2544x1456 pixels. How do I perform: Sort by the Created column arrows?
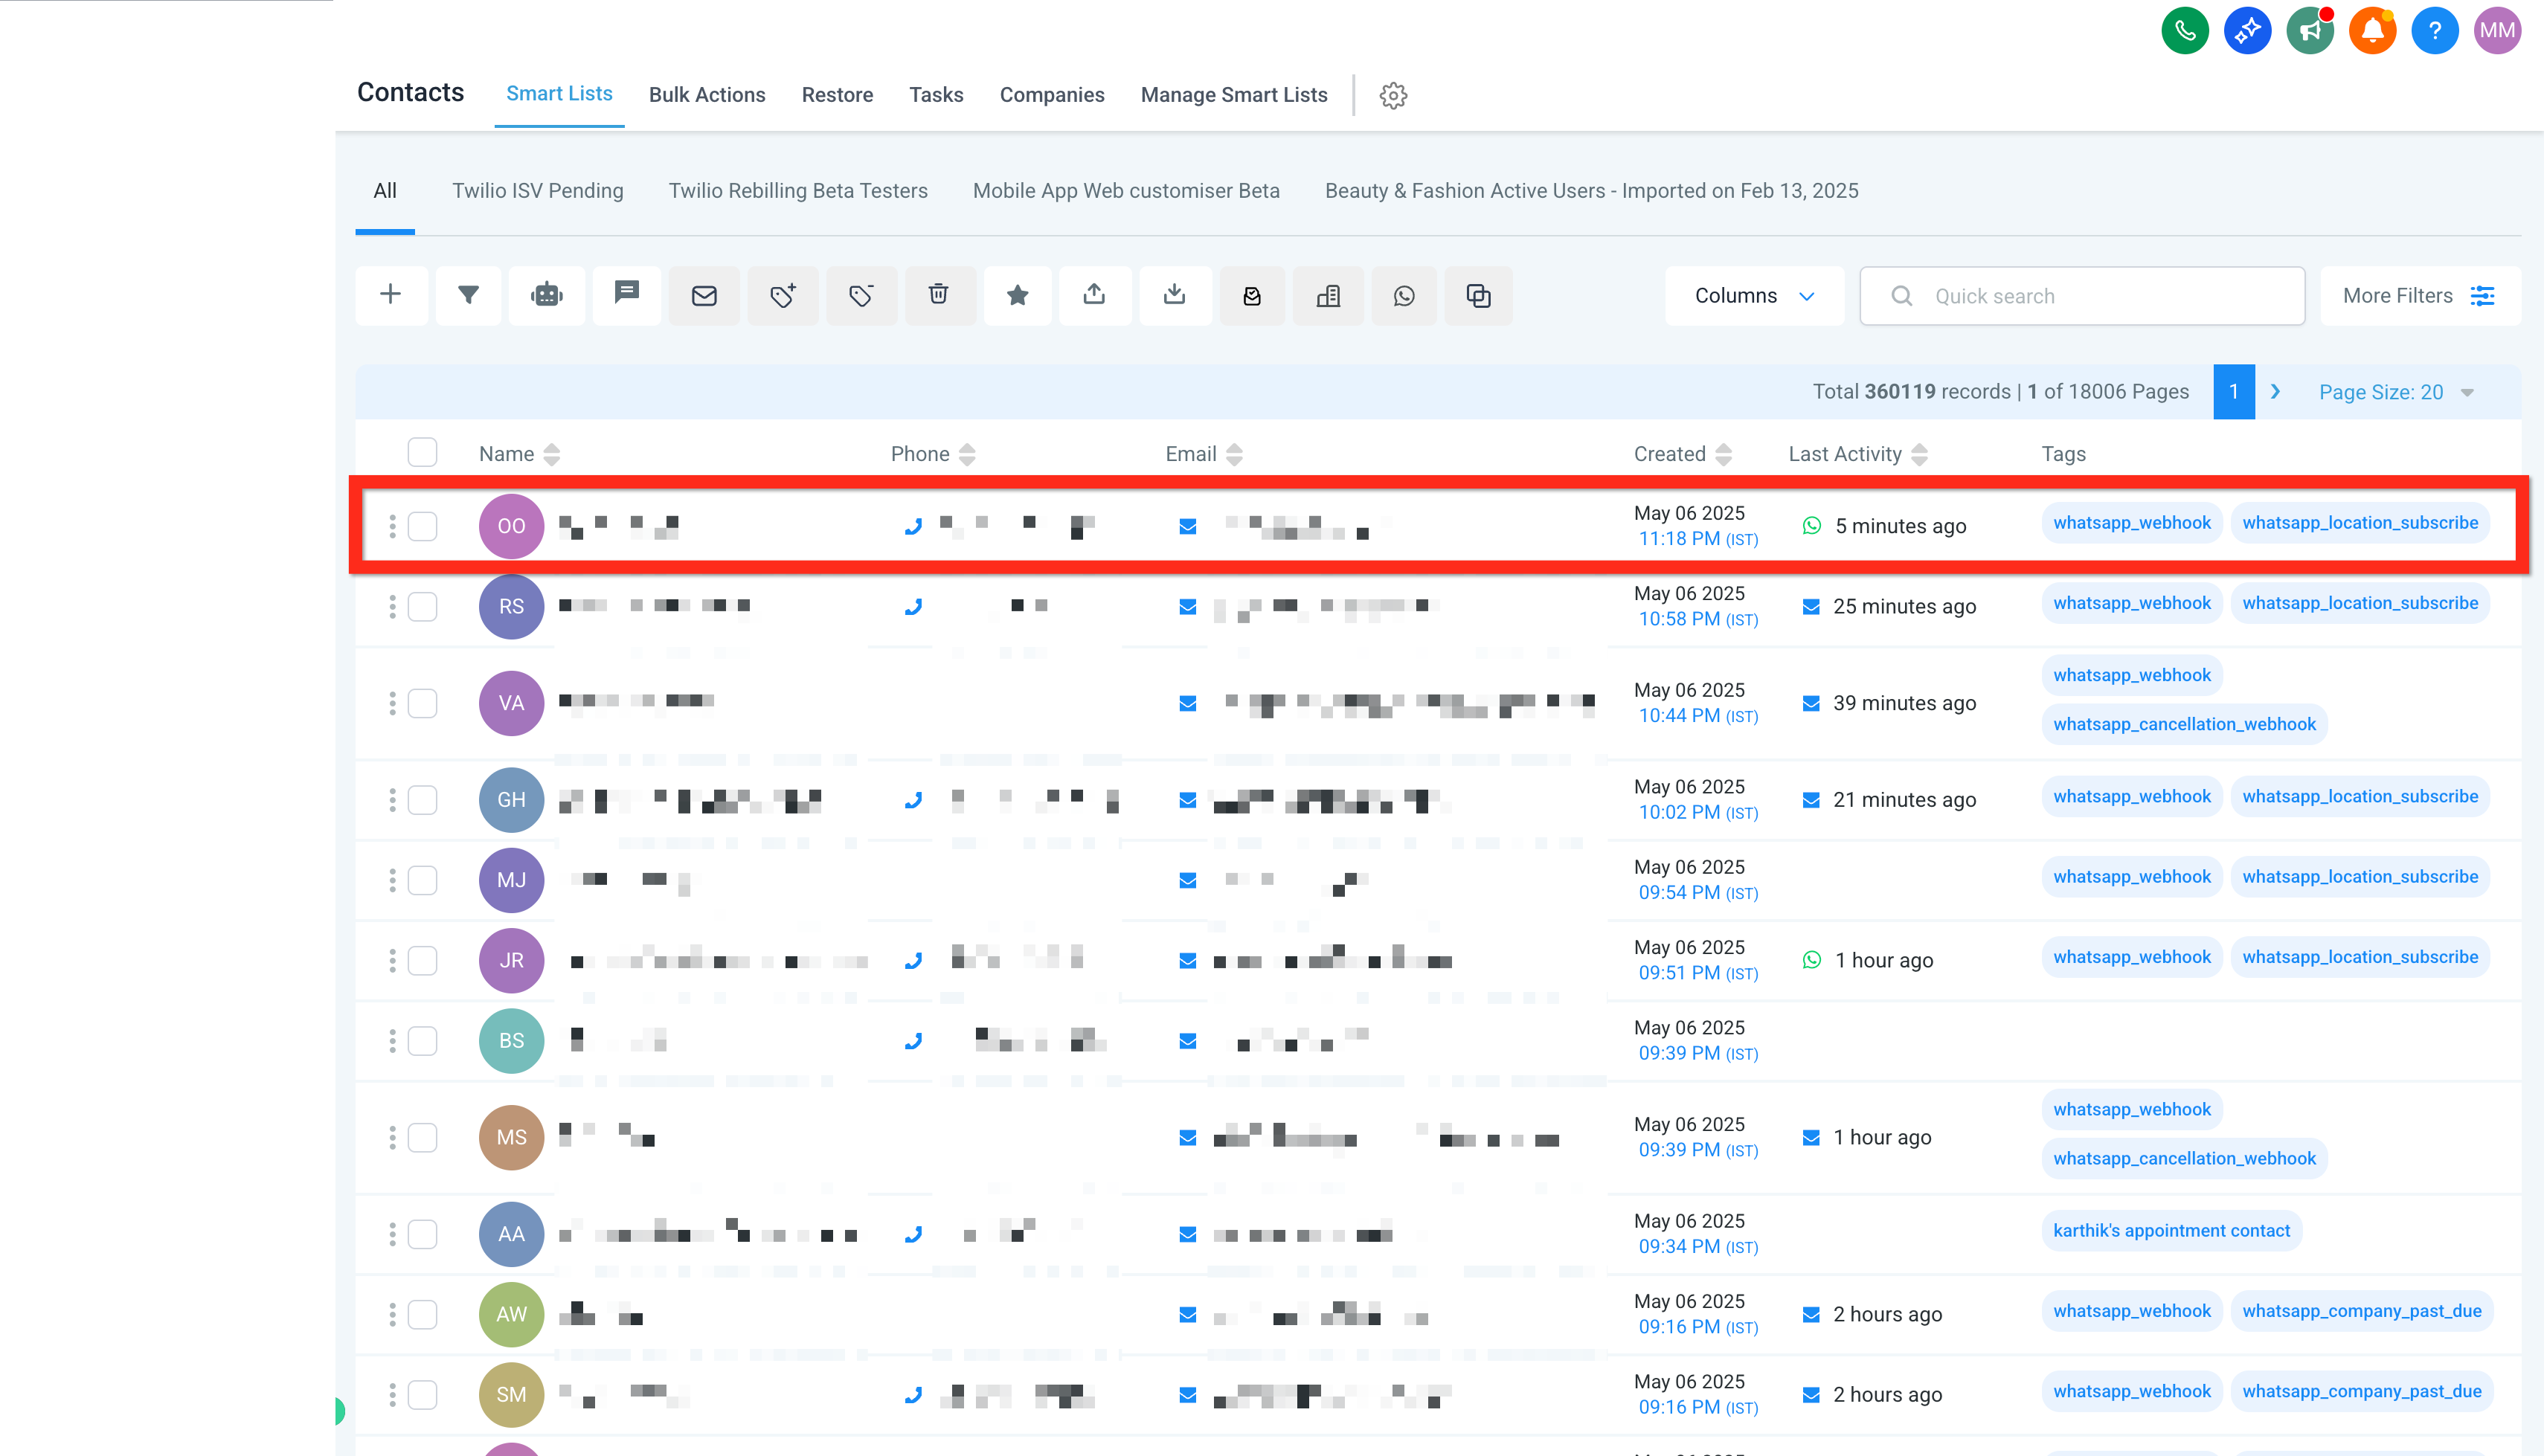click(1723, 454)
